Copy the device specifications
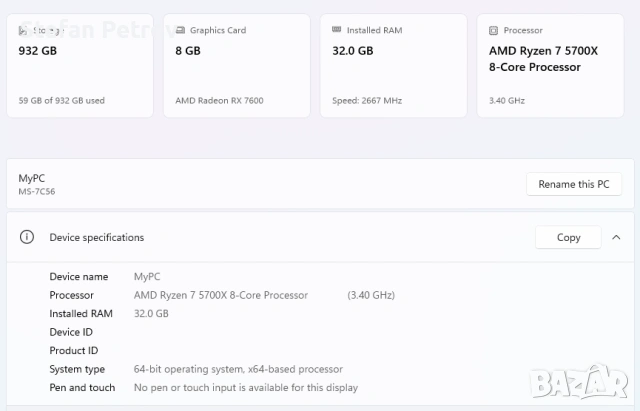This screenshot has height=411, width=640. click(568, 237)
